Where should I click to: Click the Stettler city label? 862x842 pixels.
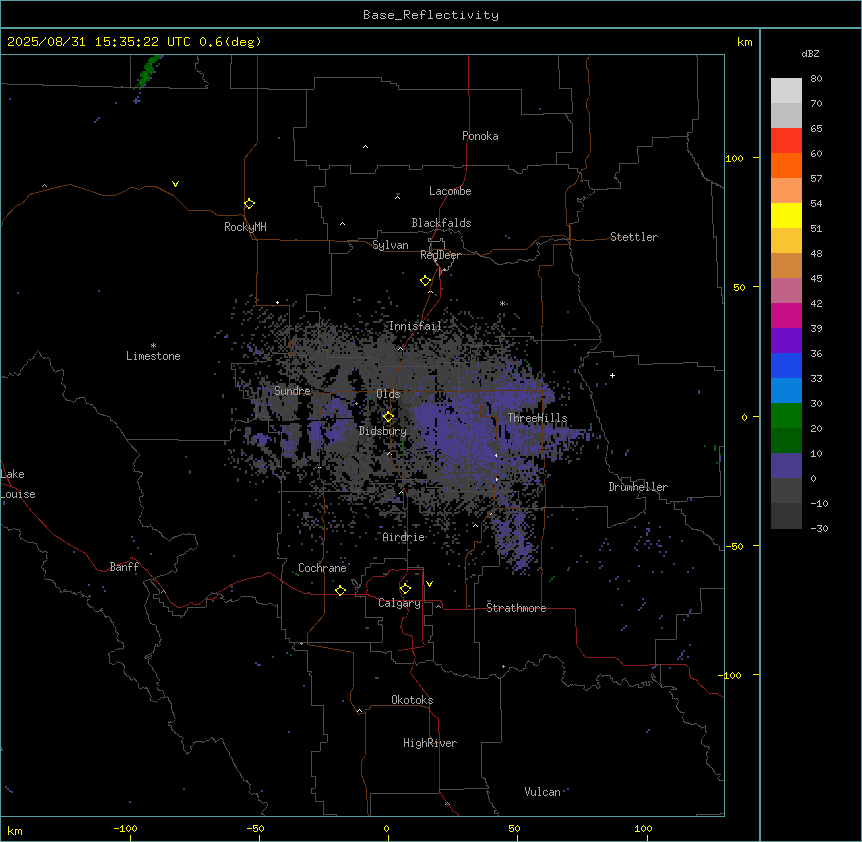click(634, 237)
